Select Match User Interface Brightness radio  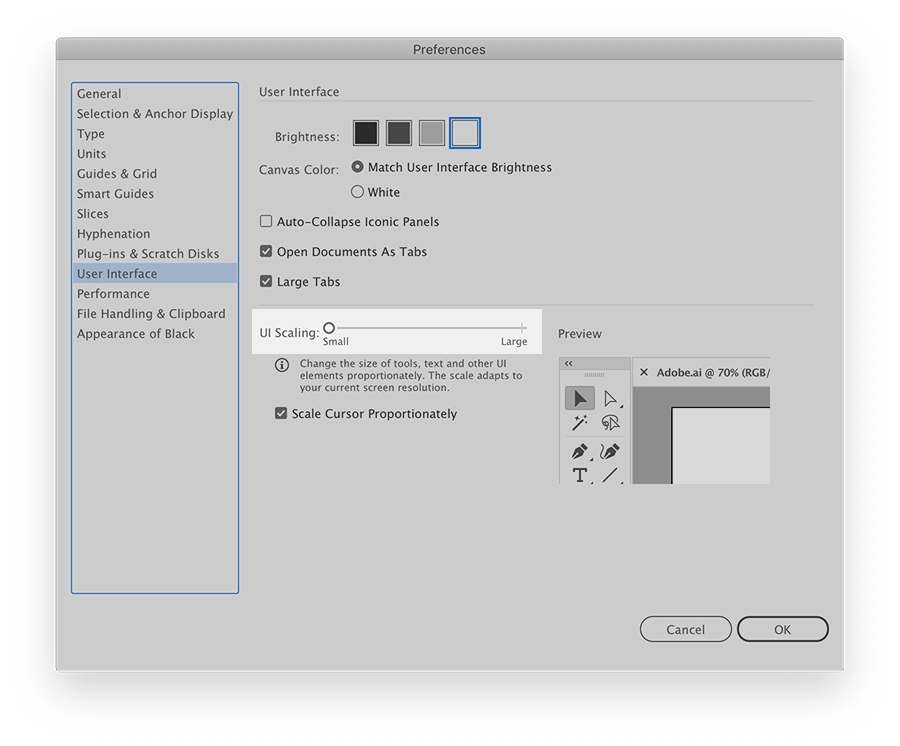tap(358, 166)
